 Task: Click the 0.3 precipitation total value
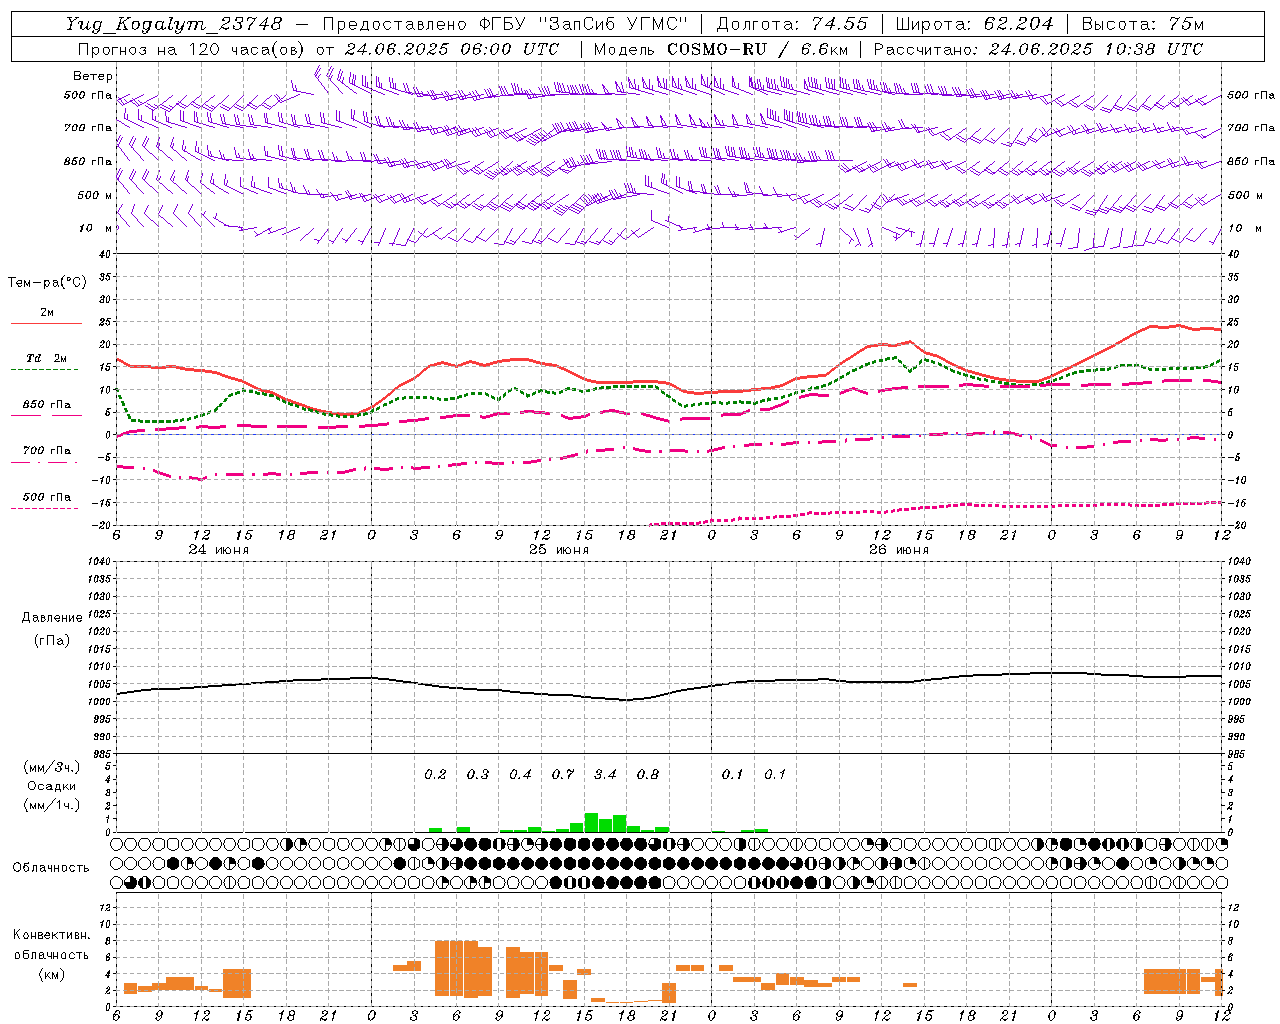478,774
